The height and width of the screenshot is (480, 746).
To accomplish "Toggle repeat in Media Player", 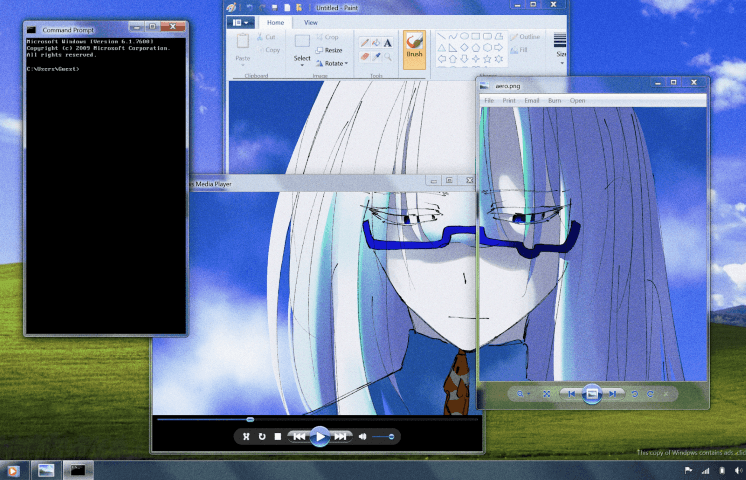I will [x=262, y=436].
